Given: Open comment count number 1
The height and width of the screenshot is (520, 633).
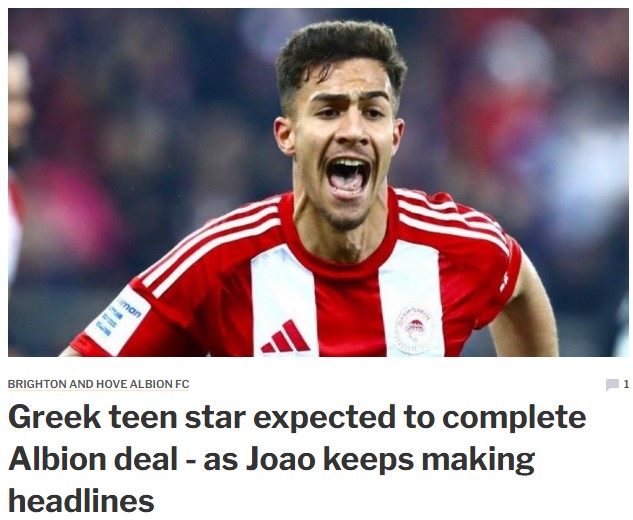Looking at the screenshot, I should (x=626, y=384).
